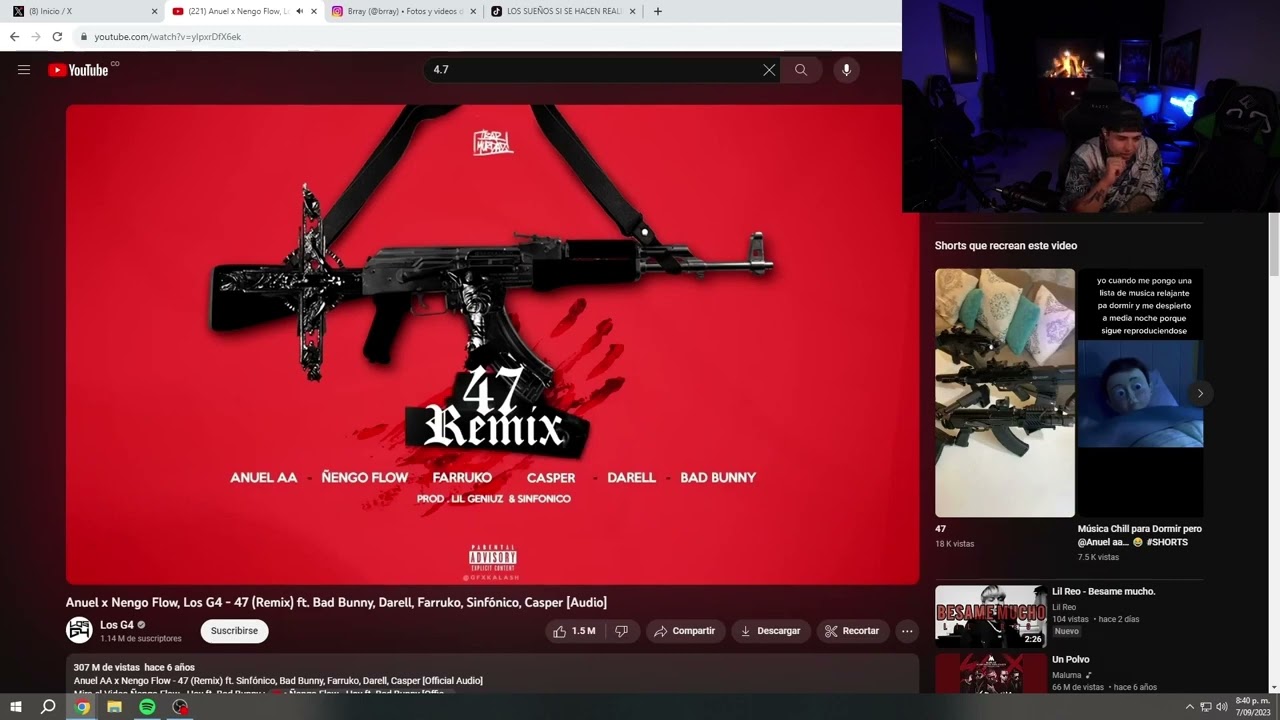Click the Descargar download button
This screenshot has width=1280, height=720.
click(x=770, y=631)
